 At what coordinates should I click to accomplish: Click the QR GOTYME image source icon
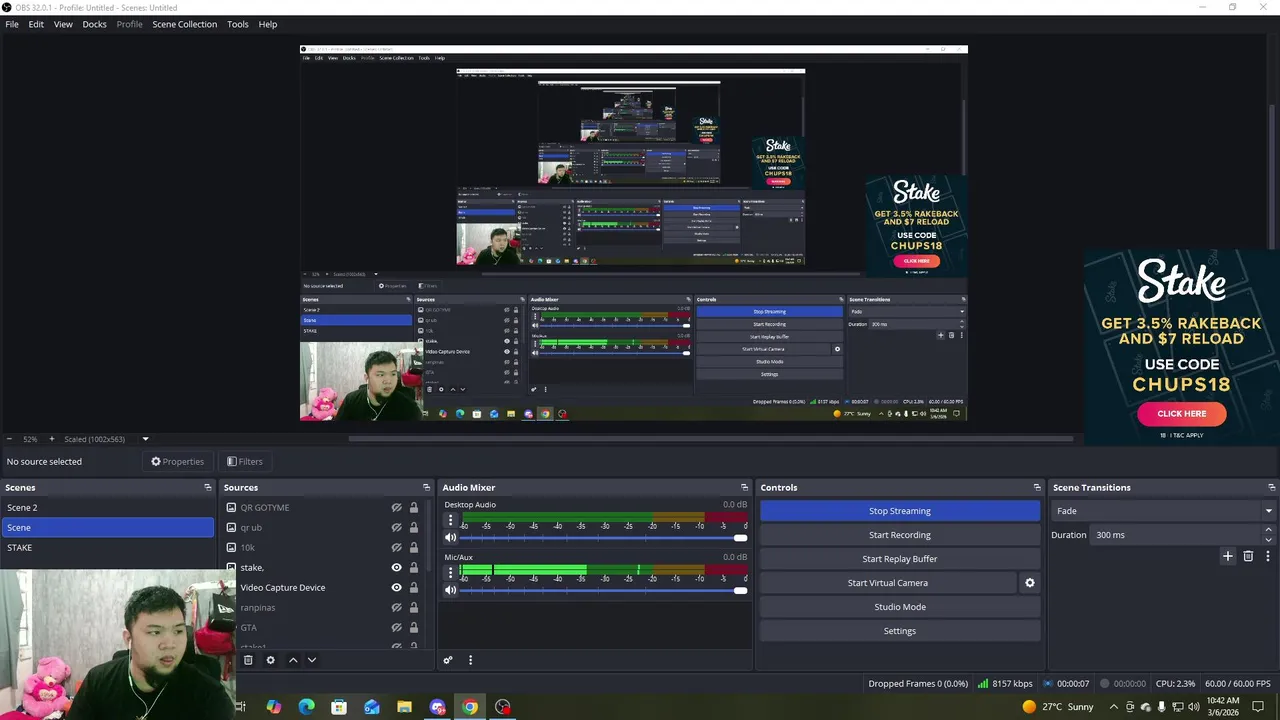click(x=231, y=508)
